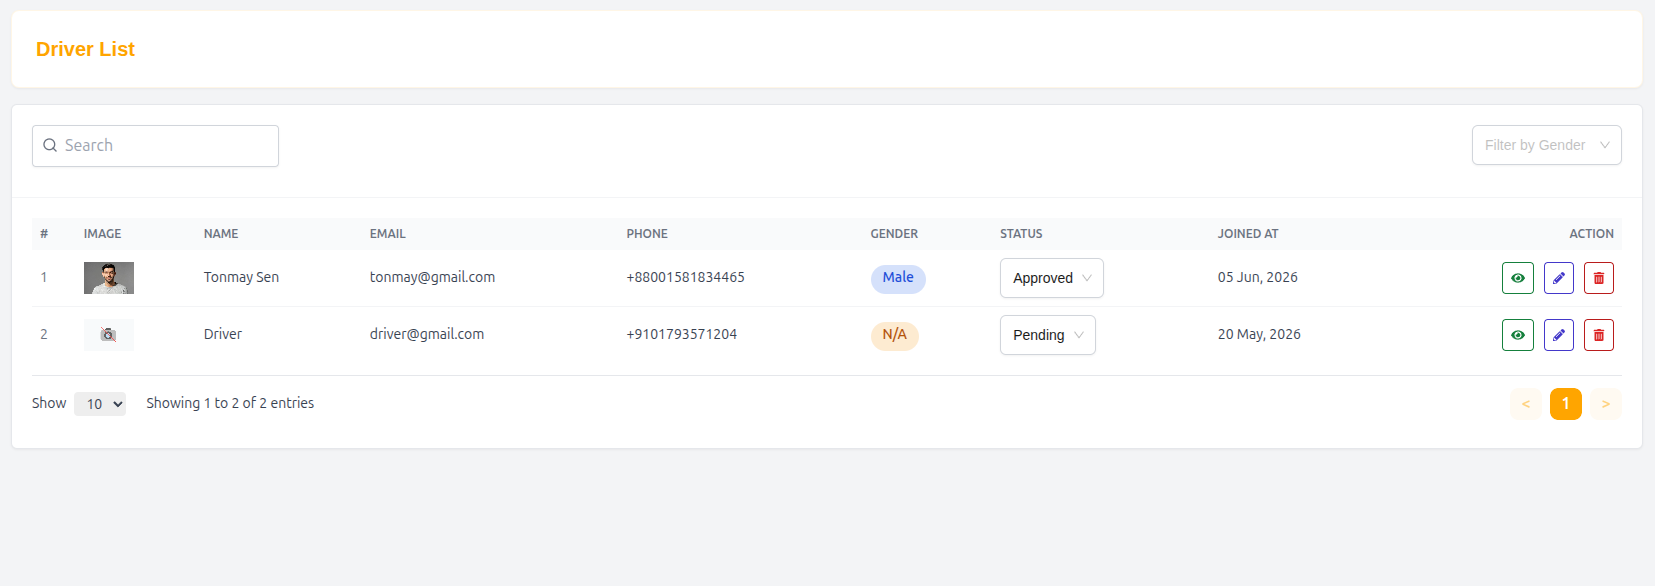Click the no-image camera placeholder for Driver
This screenshot has width=1655, height=586.
[x=108, y=335]
